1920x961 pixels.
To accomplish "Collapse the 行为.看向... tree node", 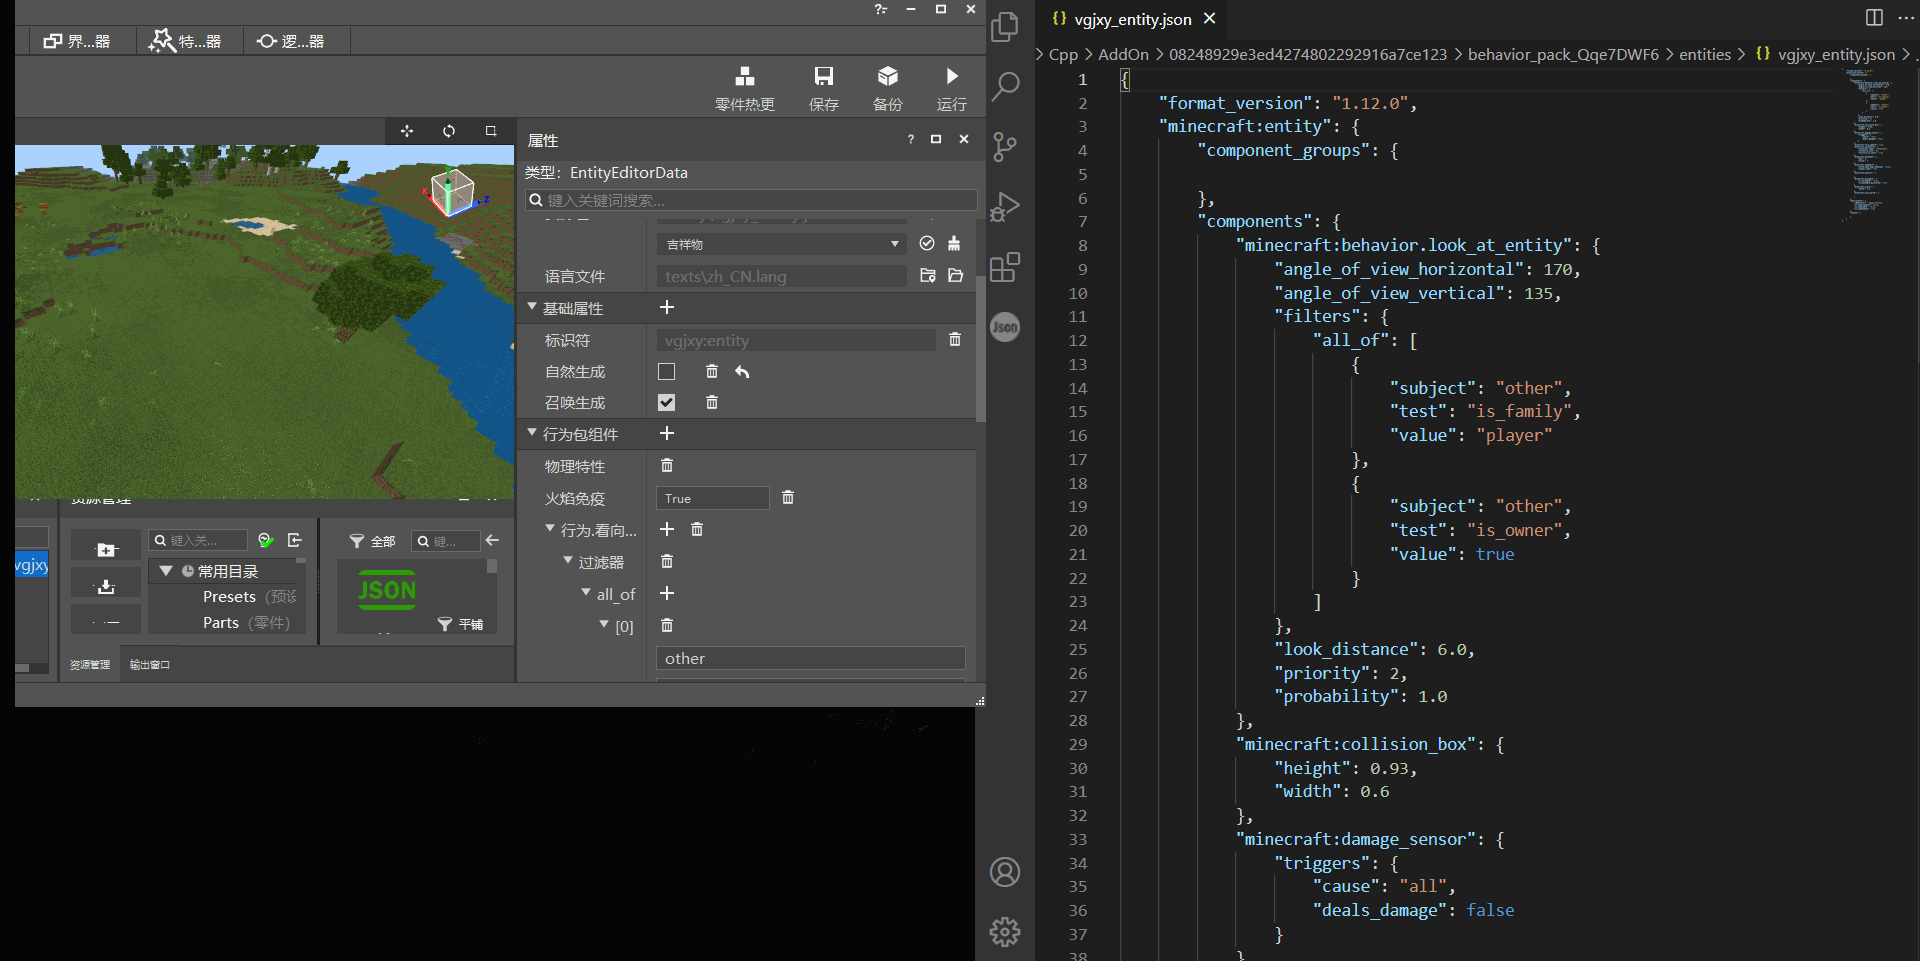I will (x=550, y=529).
